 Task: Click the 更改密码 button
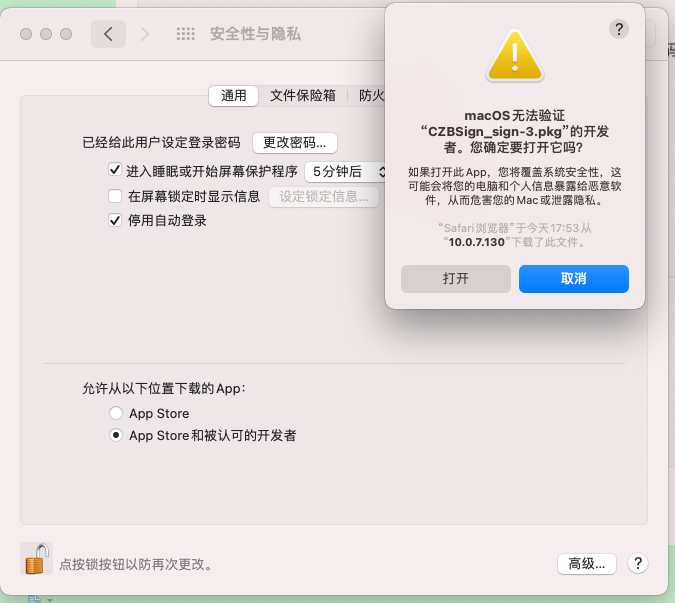(x=294, y=142)
